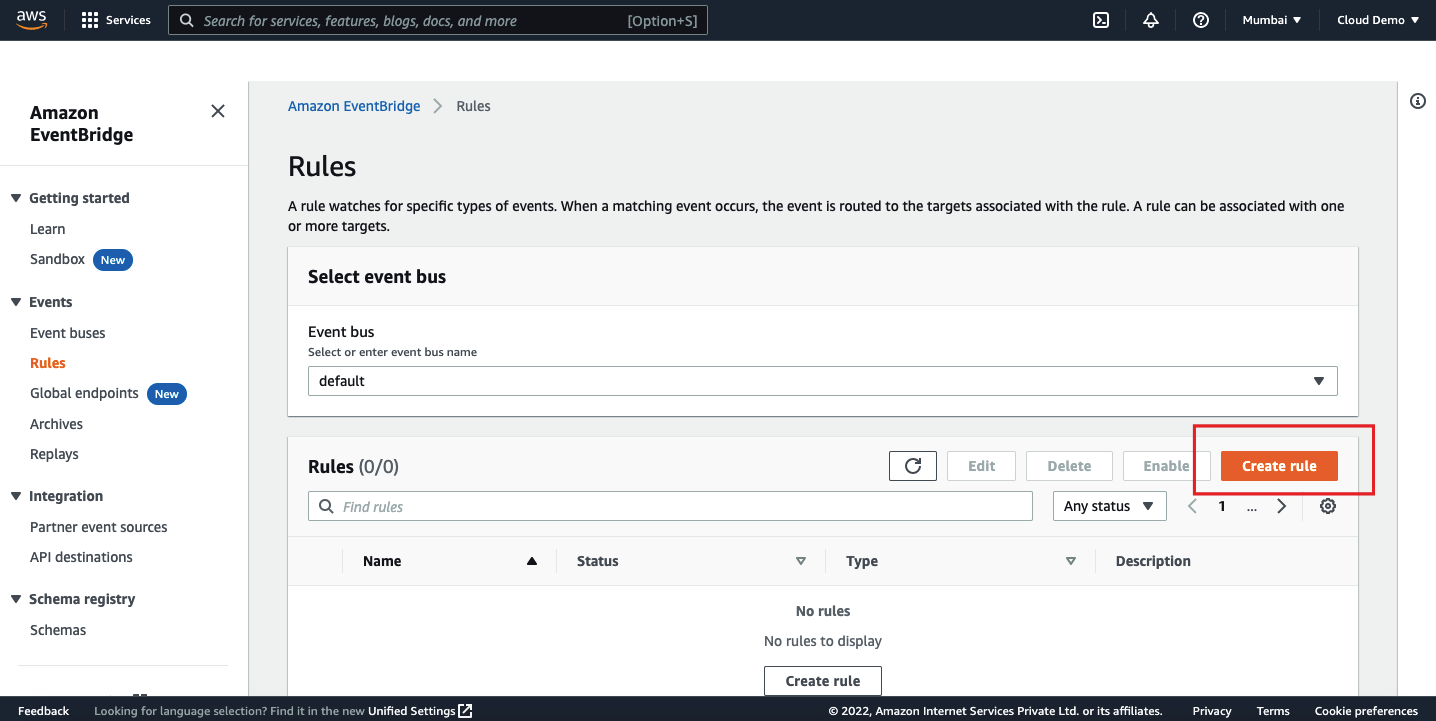Sort rules by the Status column arrow

point(800,561)
